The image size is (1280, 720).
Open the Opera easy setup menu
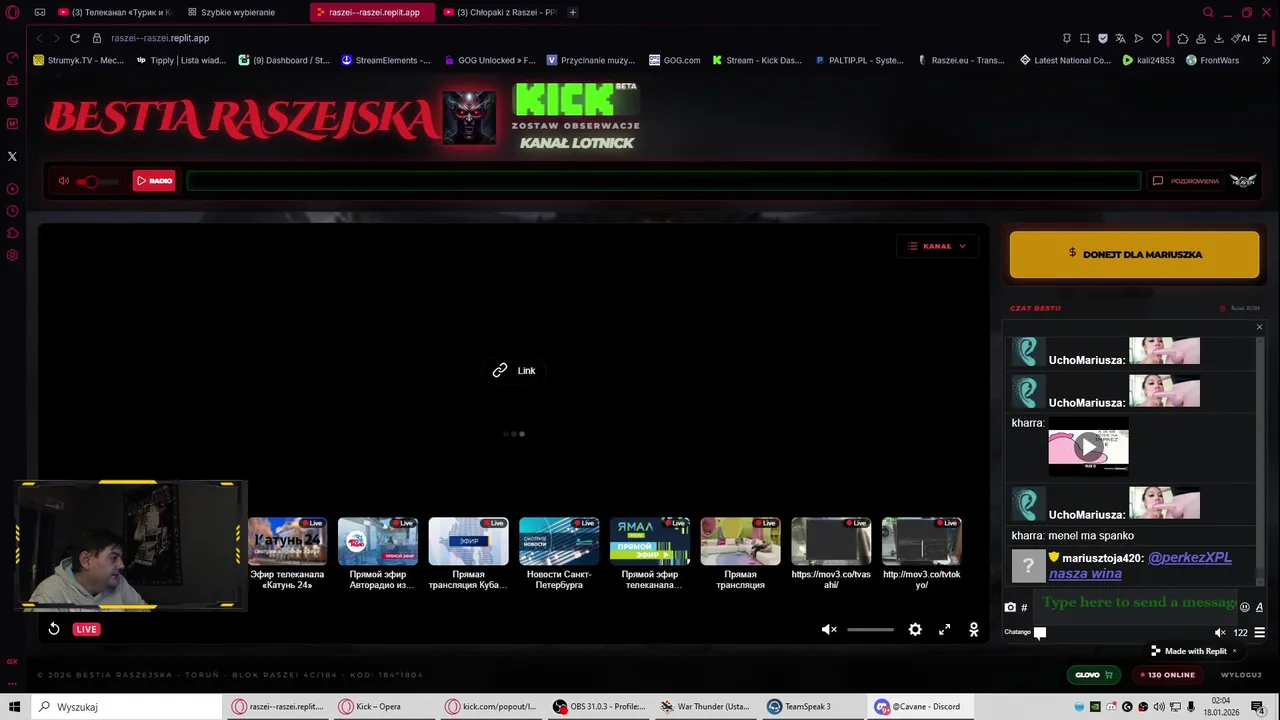[1264, 38]
